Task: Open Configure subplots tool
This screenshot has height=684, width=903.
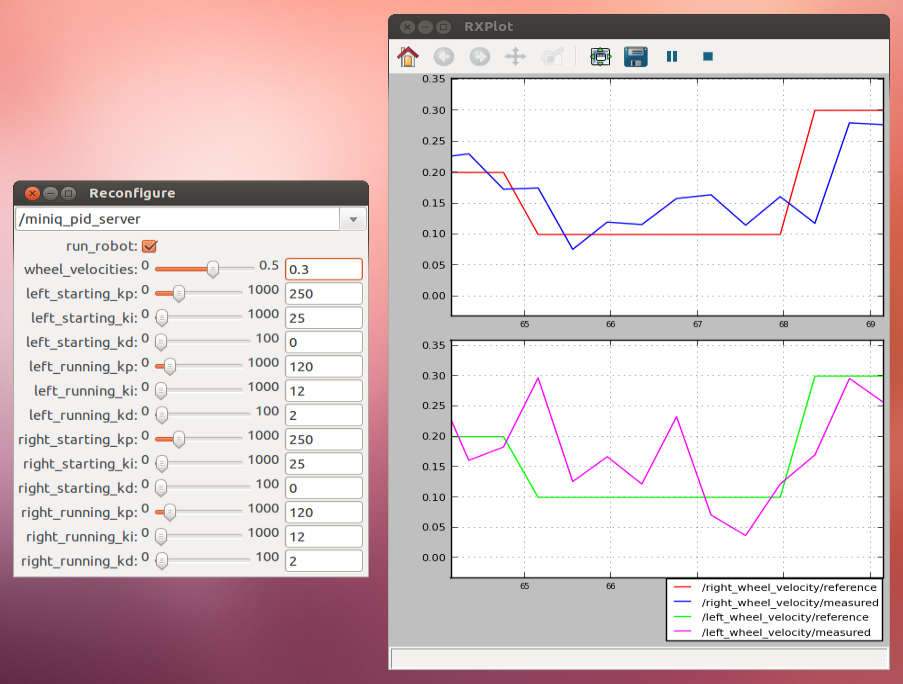Action: point(600,57)
